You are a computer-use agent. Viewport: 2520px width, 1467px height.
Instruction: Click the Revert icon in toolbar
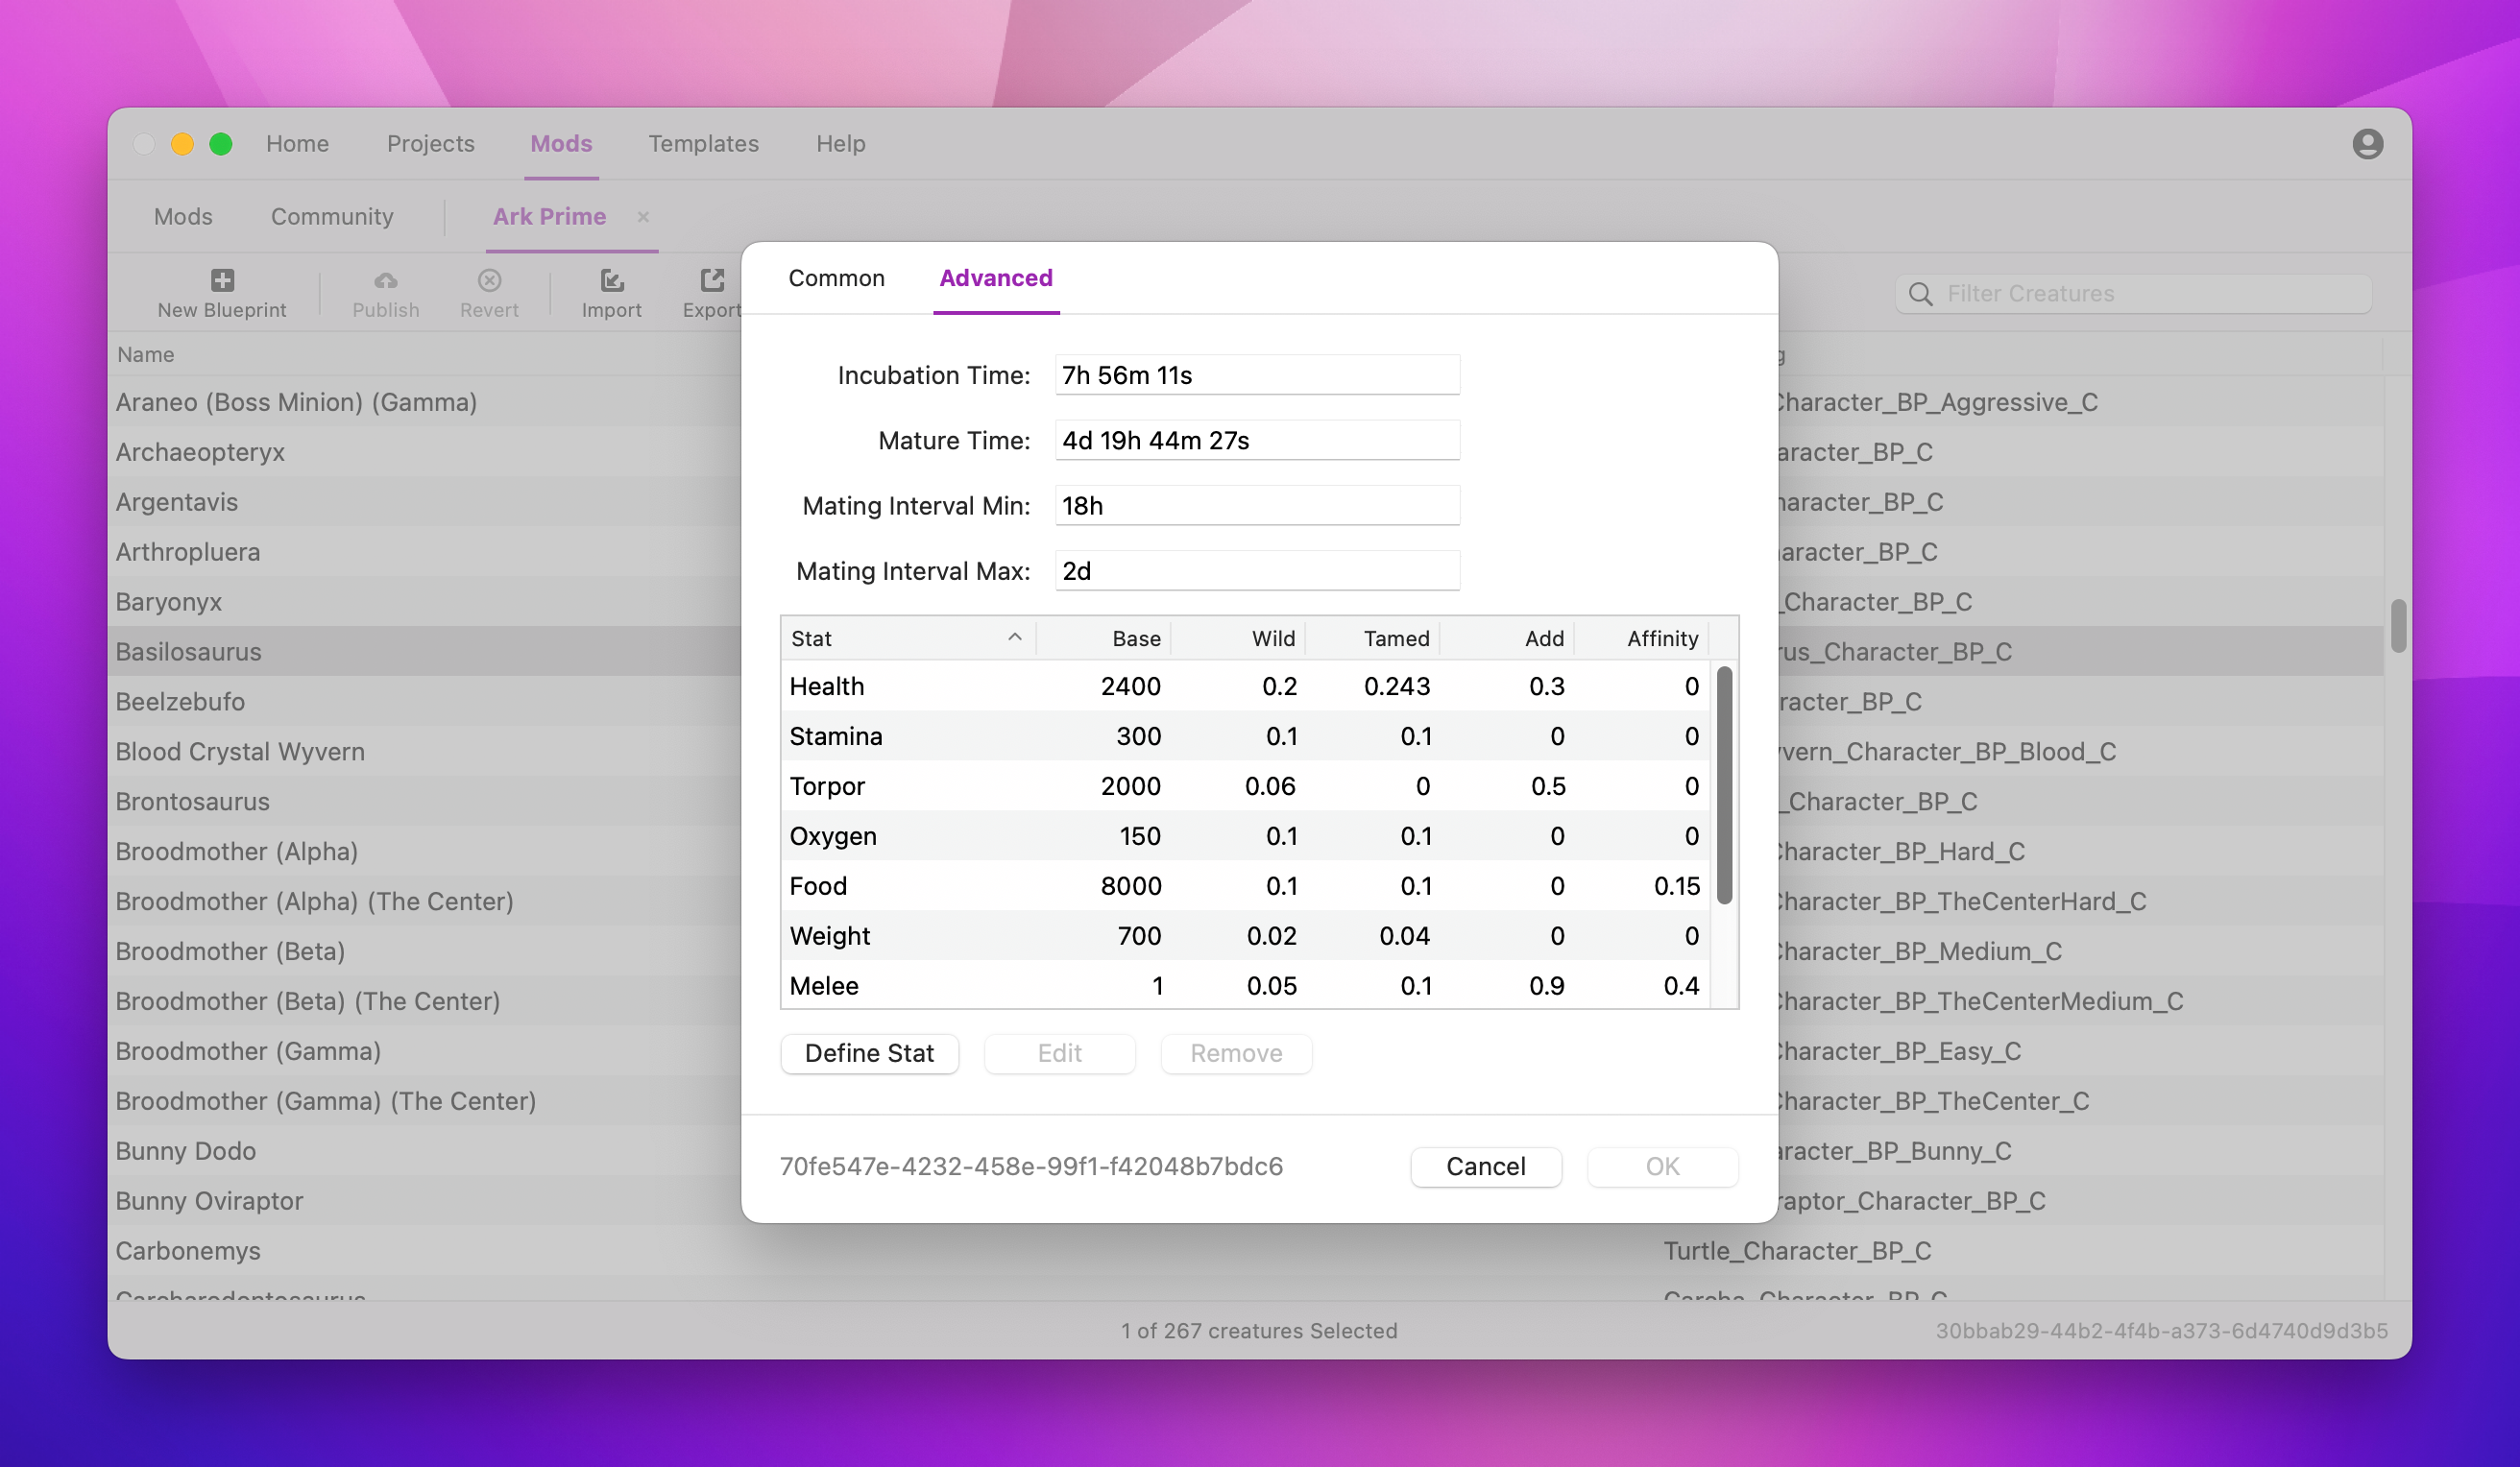489,280
